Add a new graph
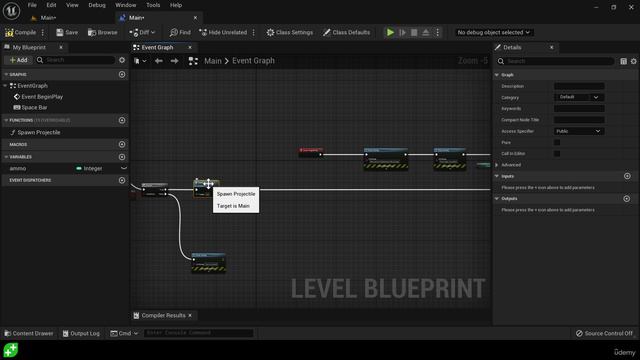This screenshot has height=360, width=640. point(122,74)
